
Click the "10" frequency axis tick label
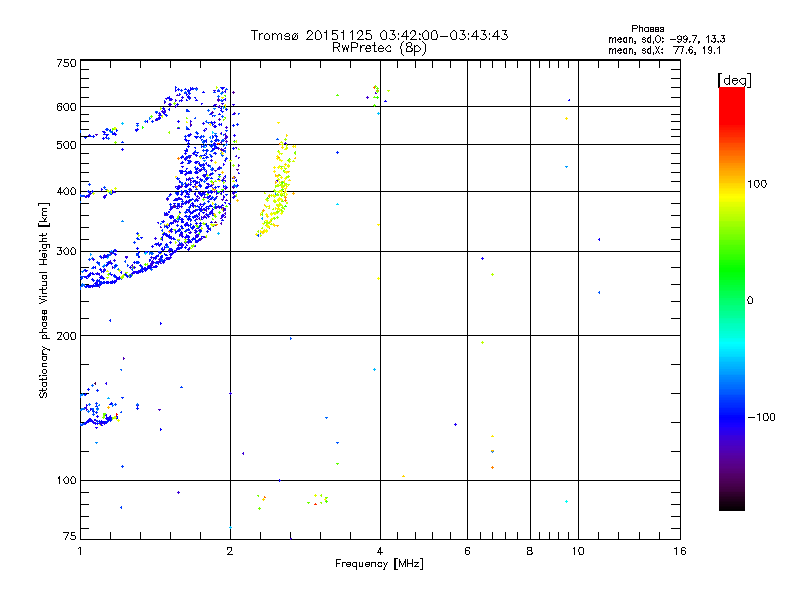click(578, 551)
